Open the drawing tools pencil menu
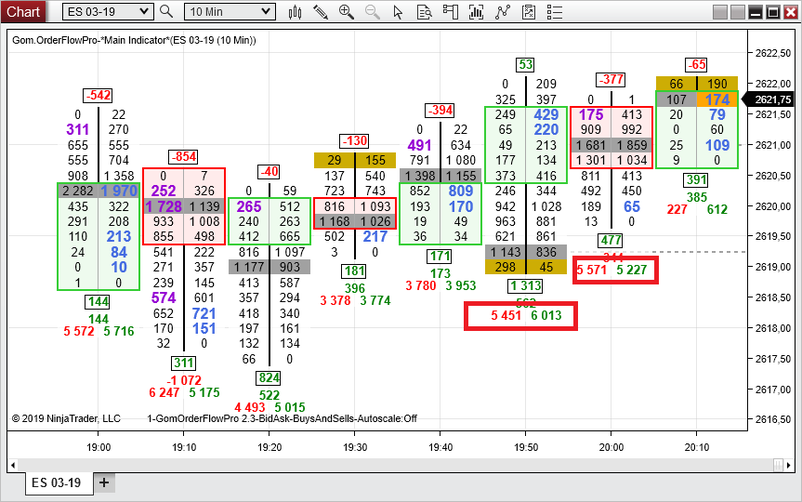 pos(321,12)
